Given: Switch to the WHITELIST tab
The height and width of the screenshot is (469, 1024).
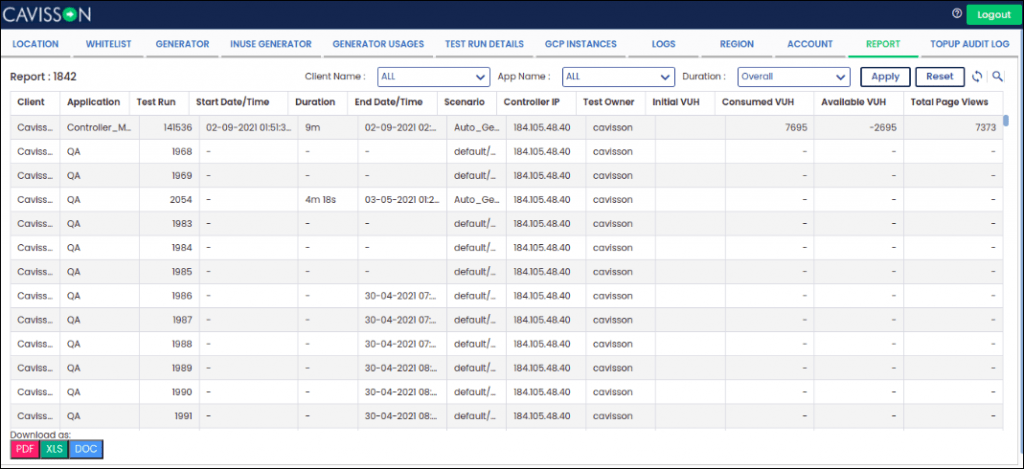Looking at the screenshot, I should point(108,44).
